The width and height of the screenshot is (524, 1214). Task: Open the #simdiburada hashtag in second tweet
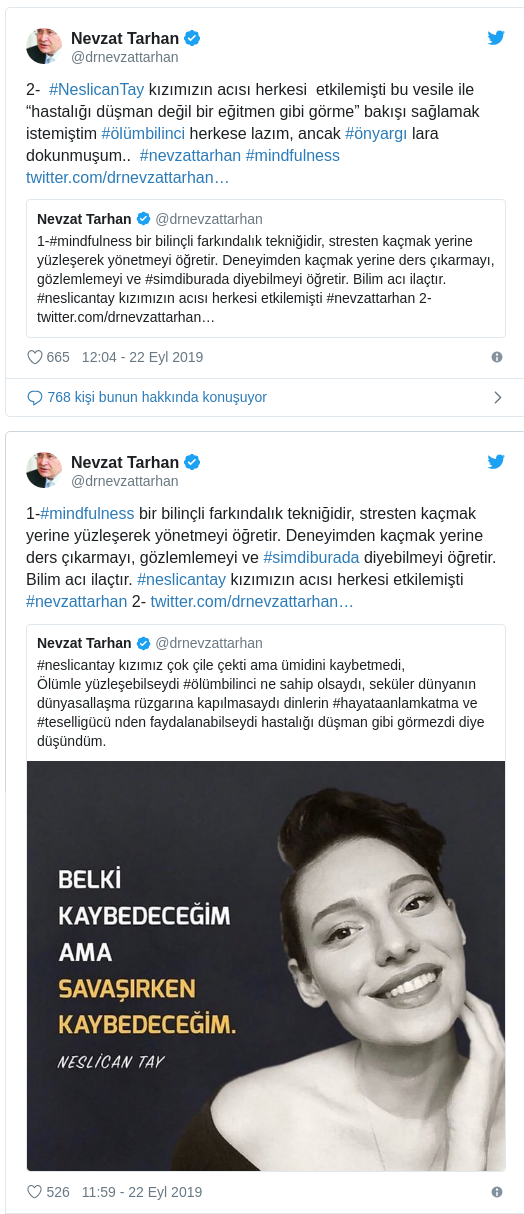(x=311, y=558)
